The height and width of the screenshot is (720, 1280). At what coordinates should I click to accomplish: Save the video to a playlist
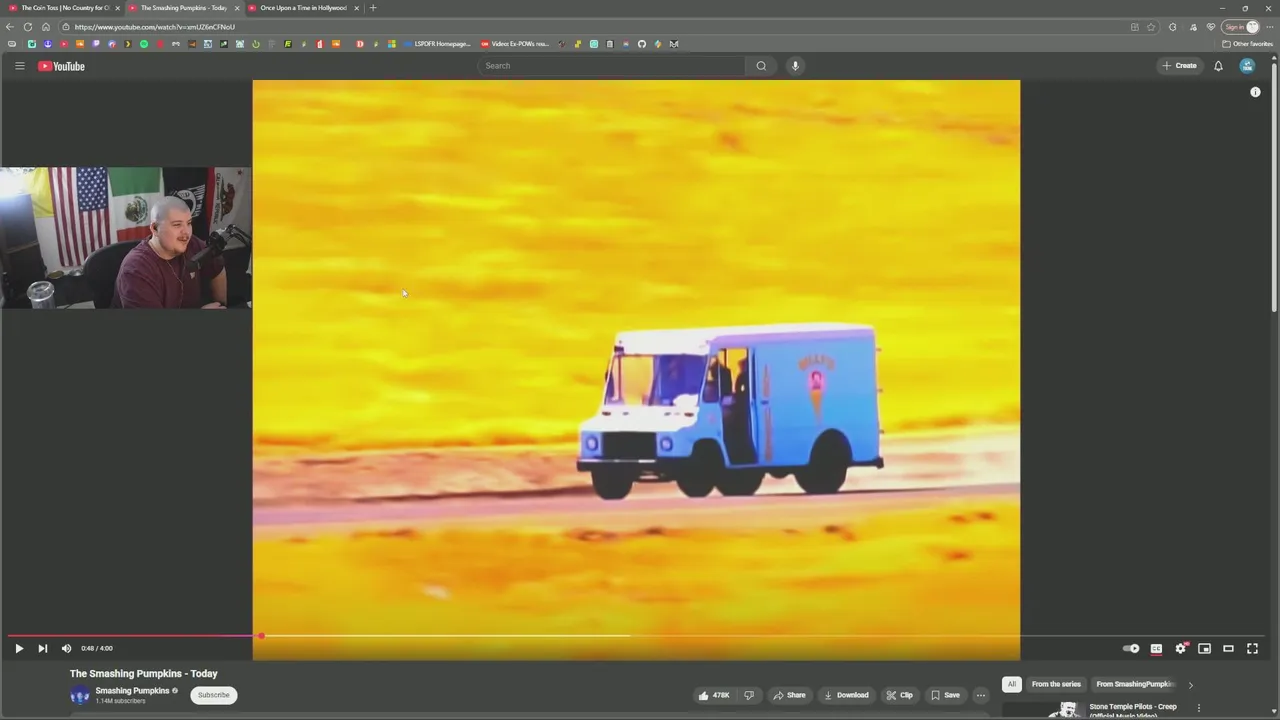[945, 695]
